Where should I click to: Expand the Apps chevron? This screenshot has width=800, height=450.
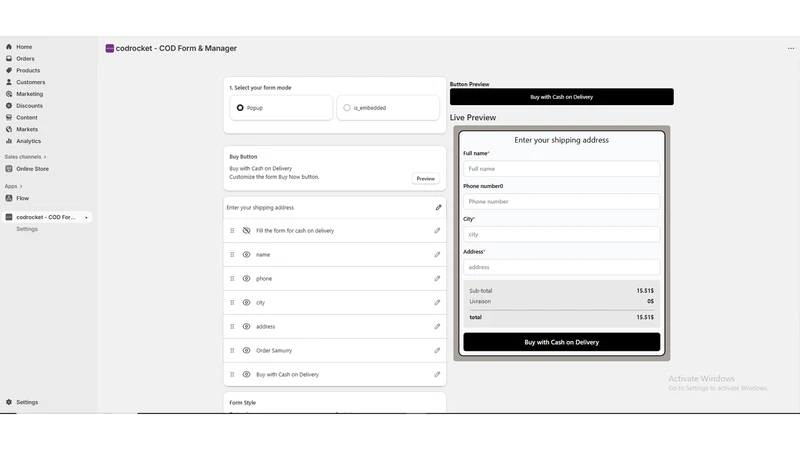click(21, 186)
